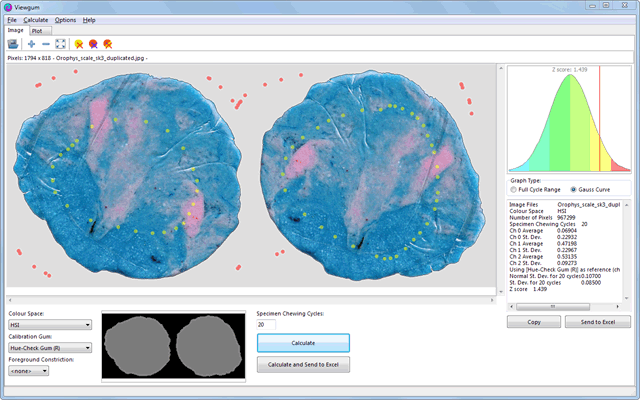The height and width of the screenshot is (400, 640).
Task: Click the red-purple circle marker tool icon
Action: (93, 44)
